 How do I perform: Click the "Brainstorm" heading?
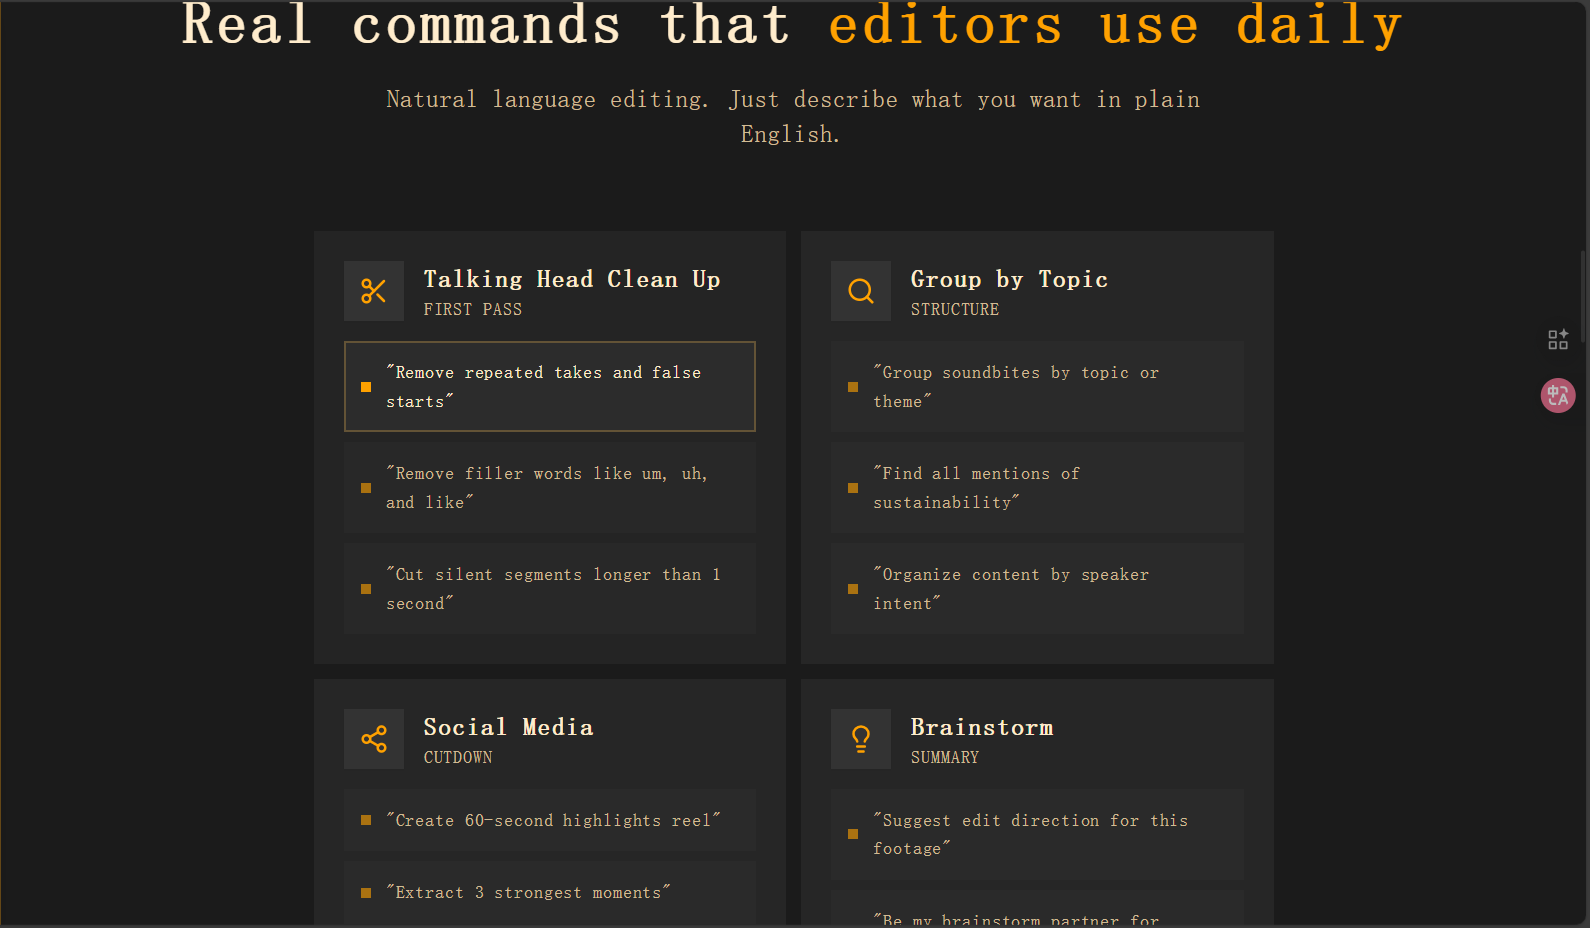click(982, 727)
